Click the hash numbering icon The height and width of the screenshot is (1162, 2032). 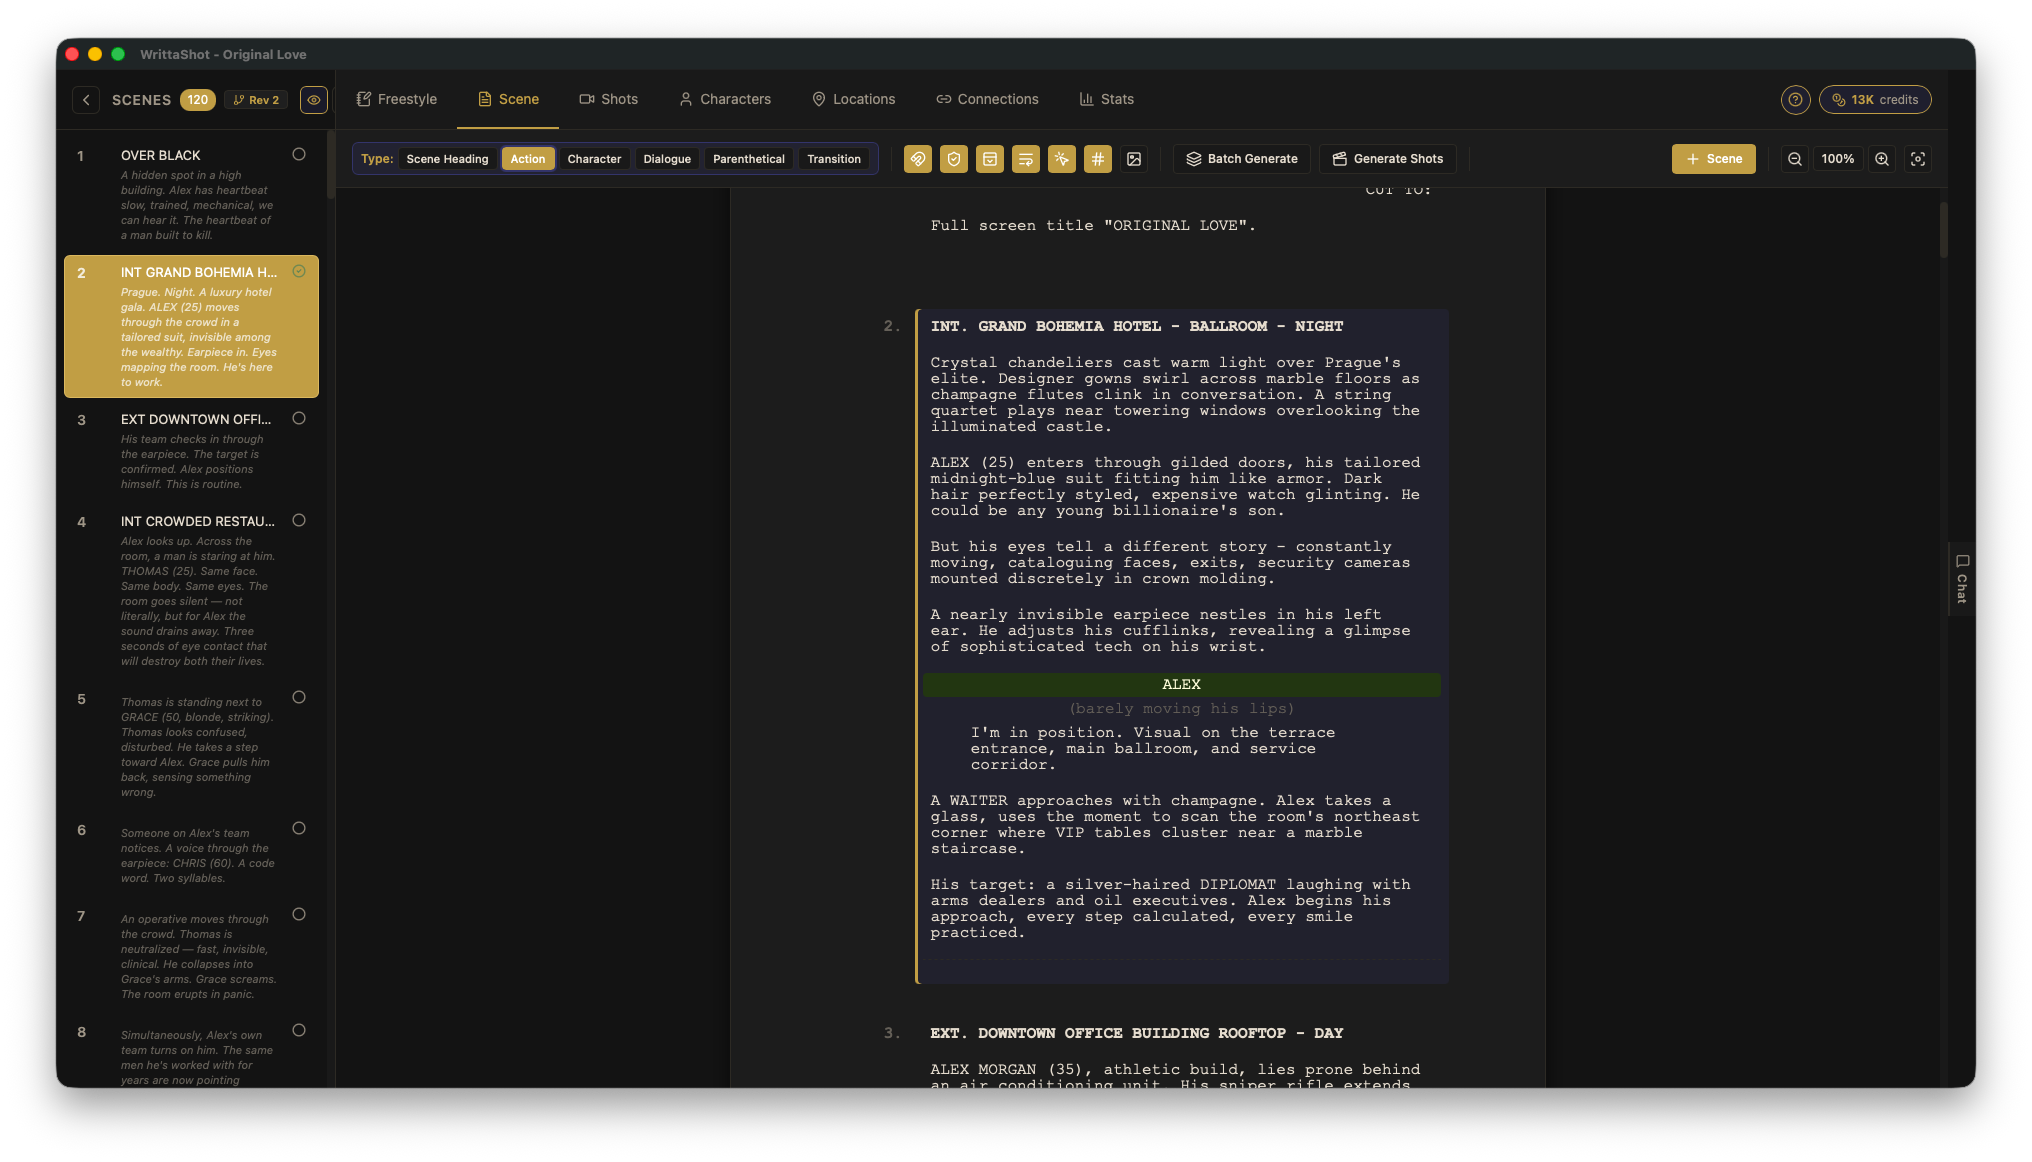[1097, 158]
